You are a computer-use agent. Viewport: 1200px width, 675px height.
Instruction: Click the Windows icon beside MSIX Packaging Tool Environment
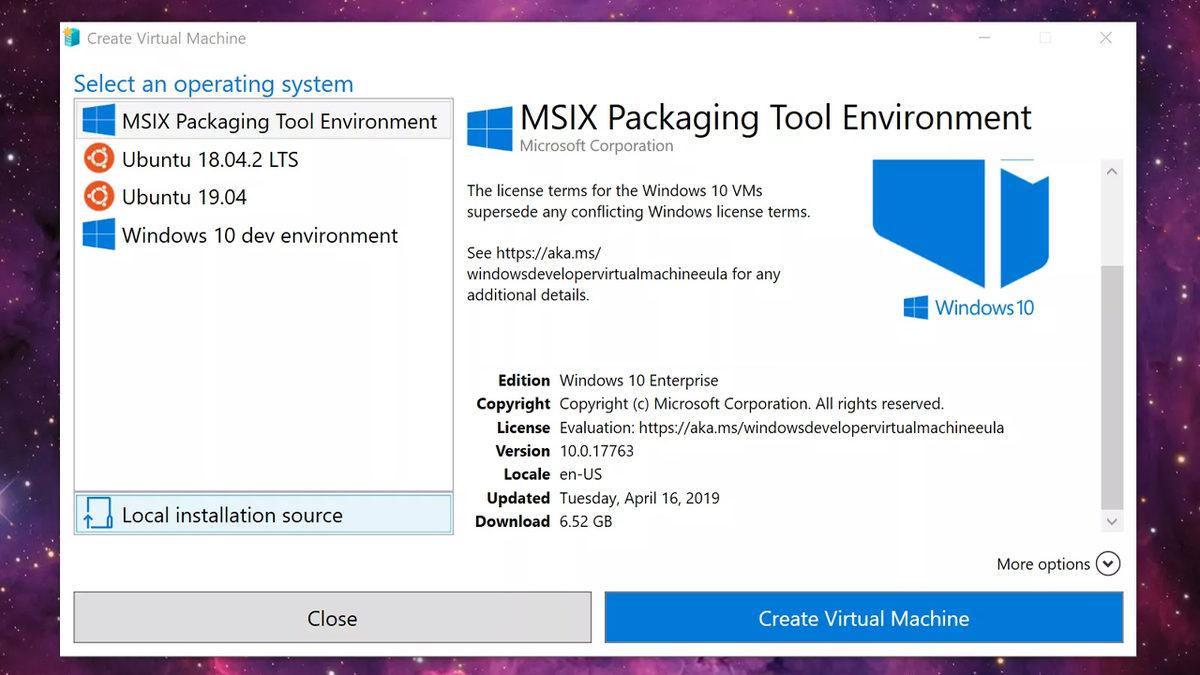pyautogui.click(x=98, y=119)
